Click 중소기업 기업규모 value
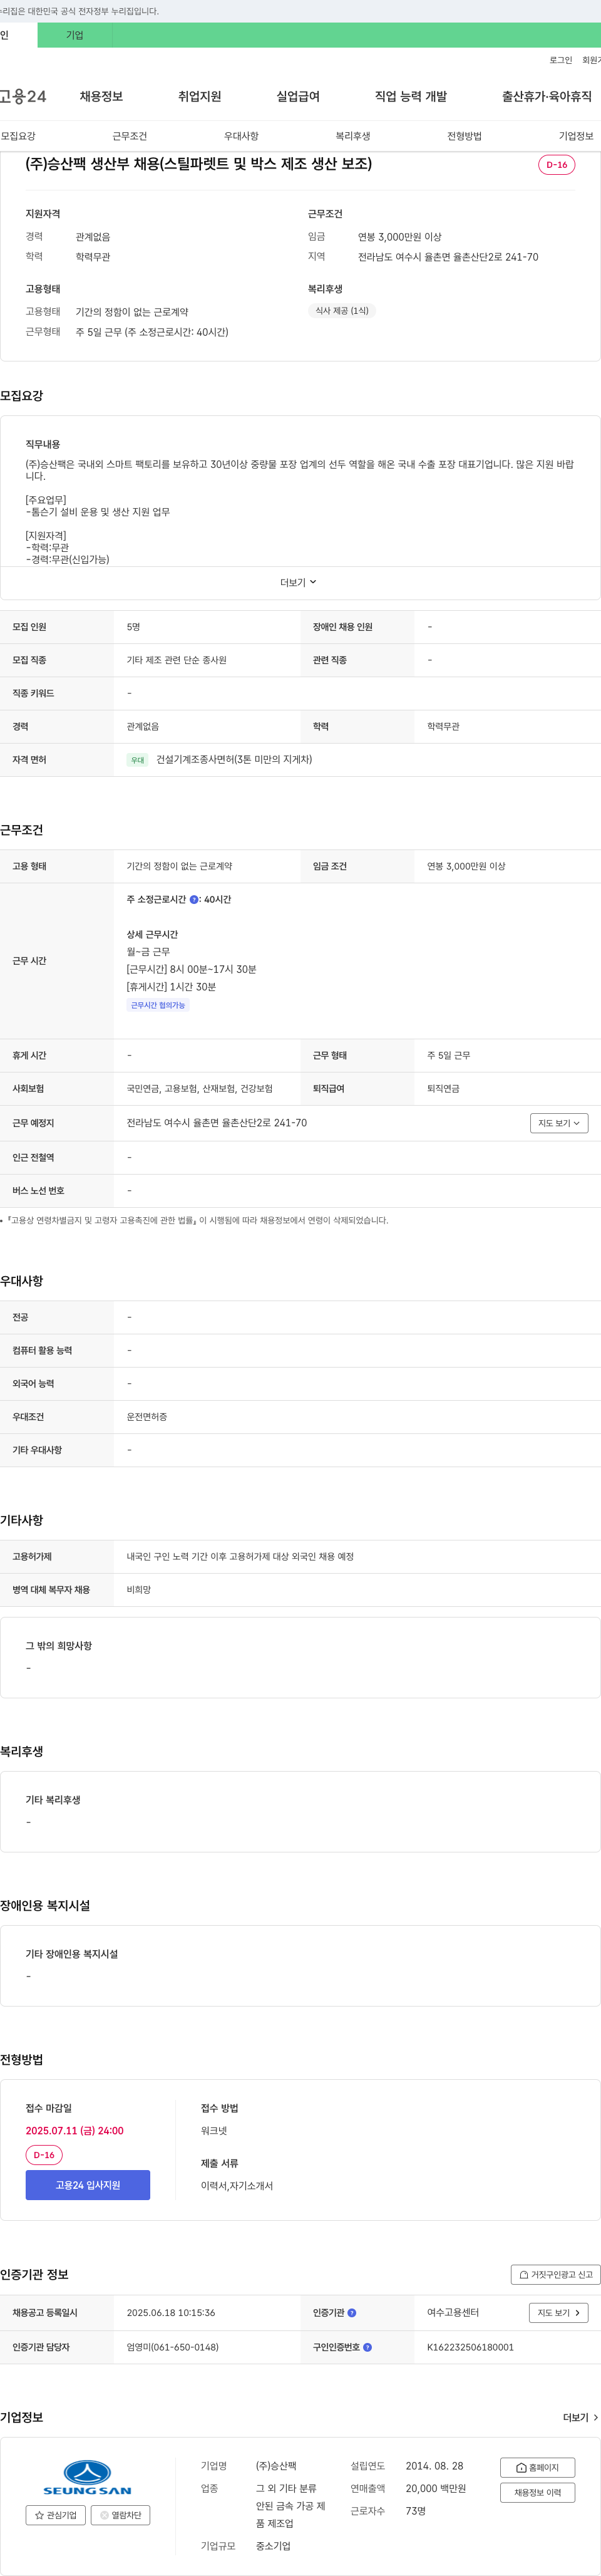 [273, 2546]
